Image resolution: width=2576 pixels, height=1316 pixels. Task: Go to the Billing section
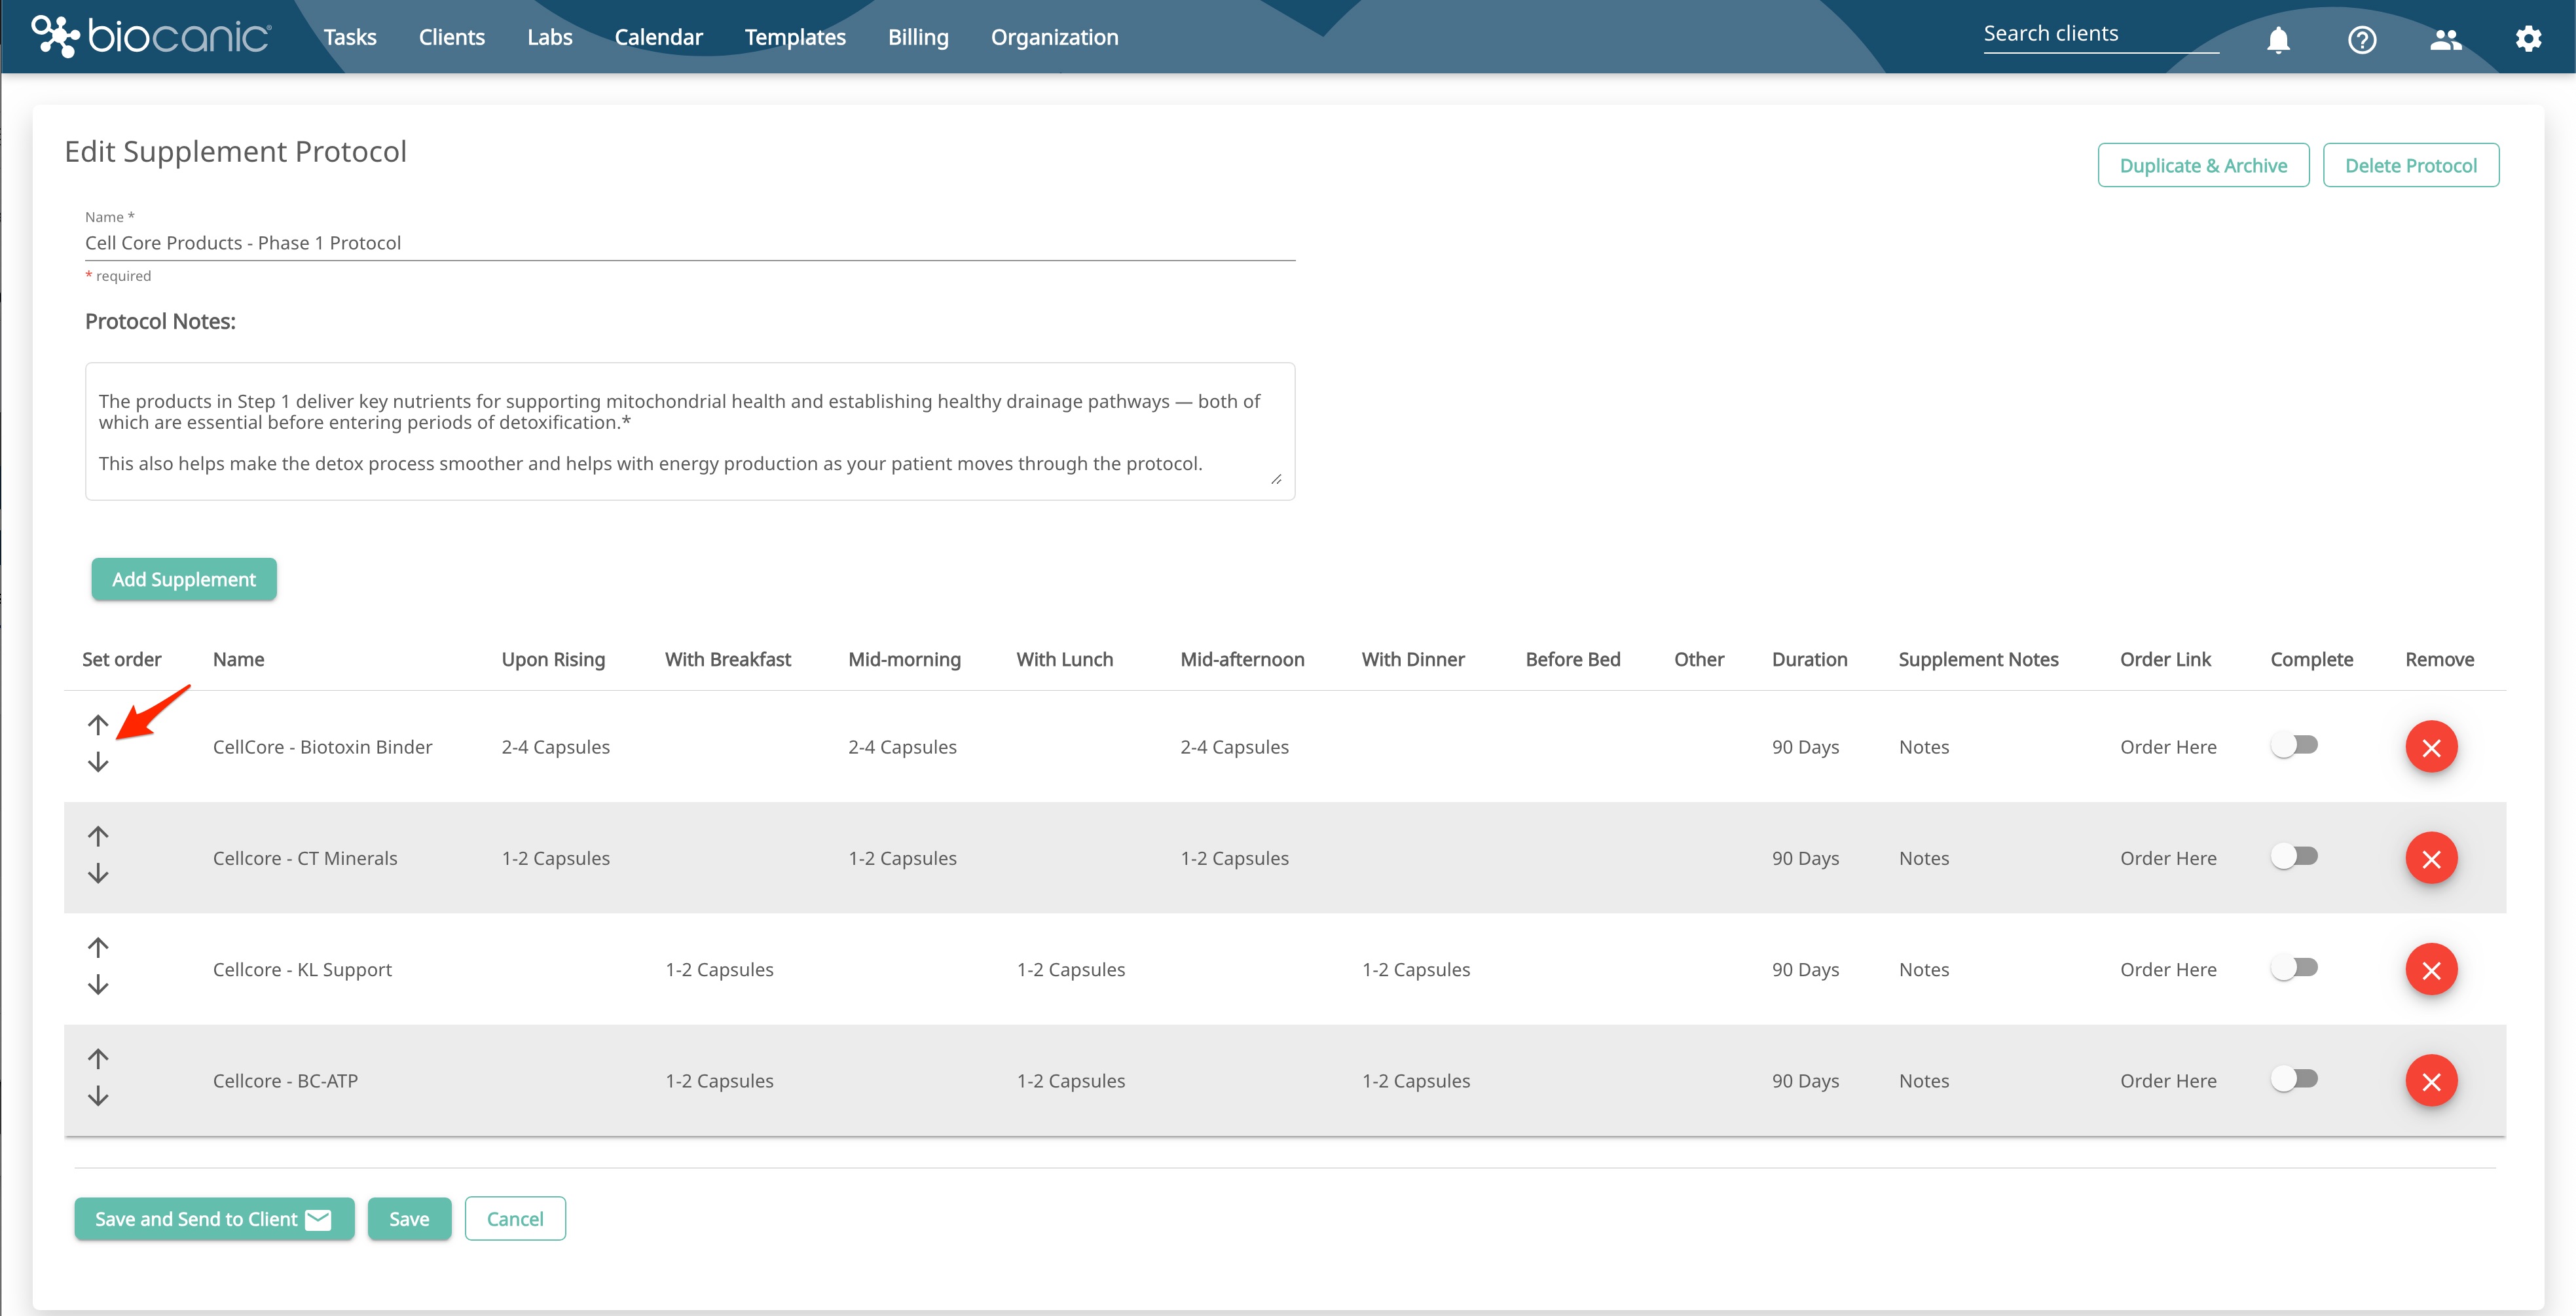tap(918, 37)
